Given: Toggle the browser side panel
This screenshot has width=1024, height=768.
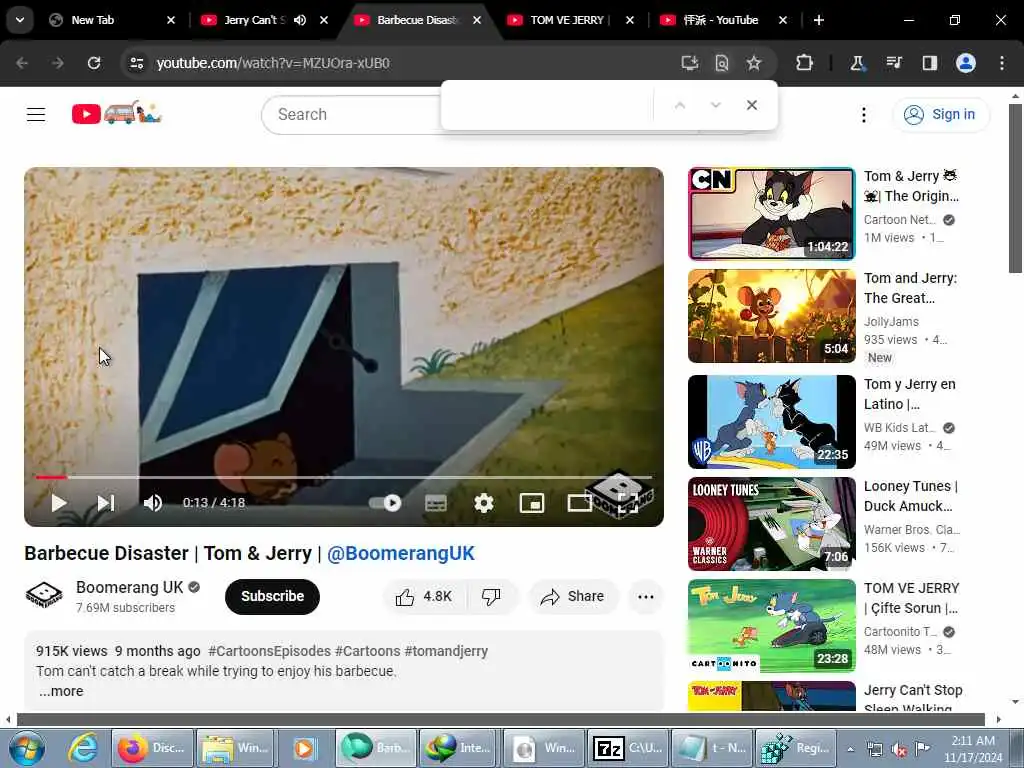Looking at the screenshot, I should point(929,63).
